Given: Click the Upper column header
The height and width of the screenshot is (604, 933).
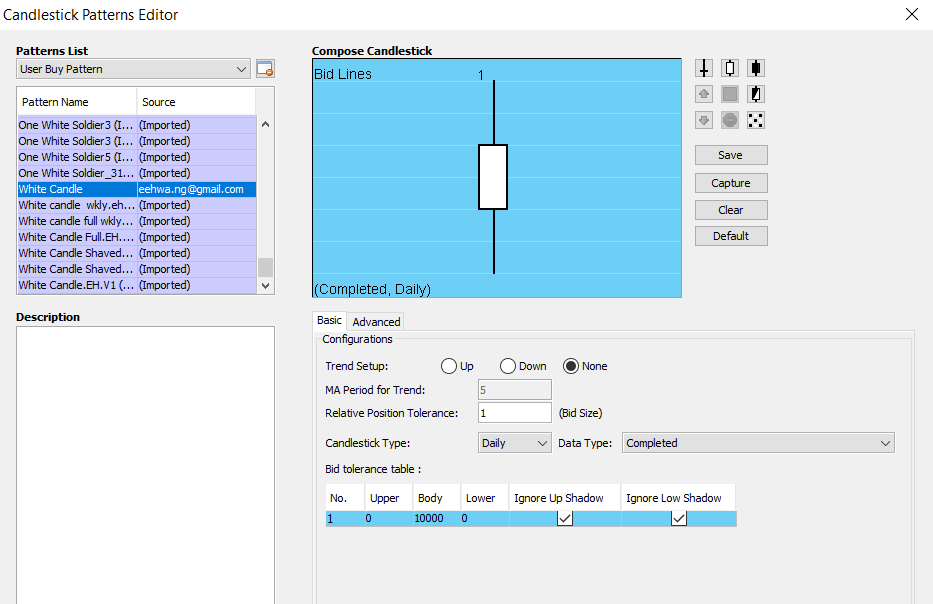Looking at the screenshot, I should (389, 497).
